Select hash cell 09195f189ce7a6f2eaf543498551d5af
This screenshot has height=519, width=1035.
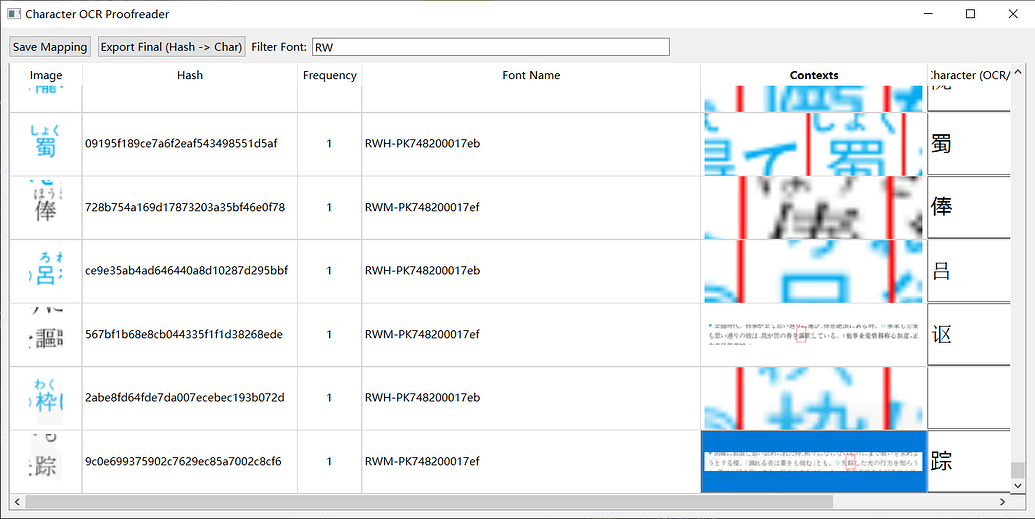tap(189, 144)
